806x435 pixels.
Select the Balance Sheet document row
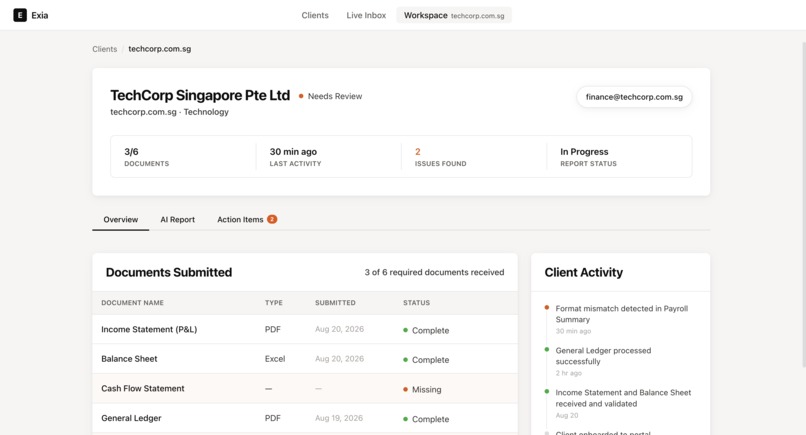(x=305, y=359)
